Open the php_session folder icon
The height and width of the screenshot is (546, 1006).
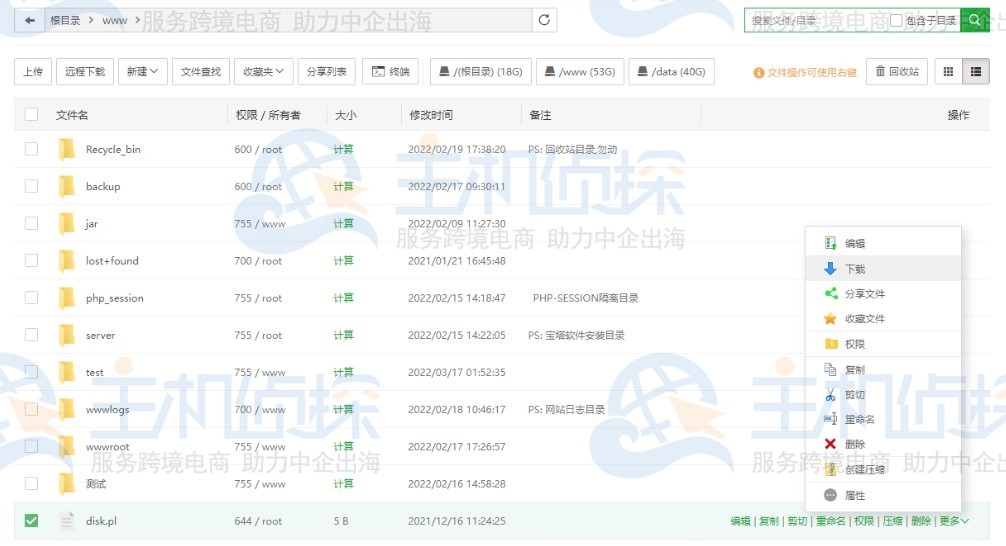pos(67,298)
